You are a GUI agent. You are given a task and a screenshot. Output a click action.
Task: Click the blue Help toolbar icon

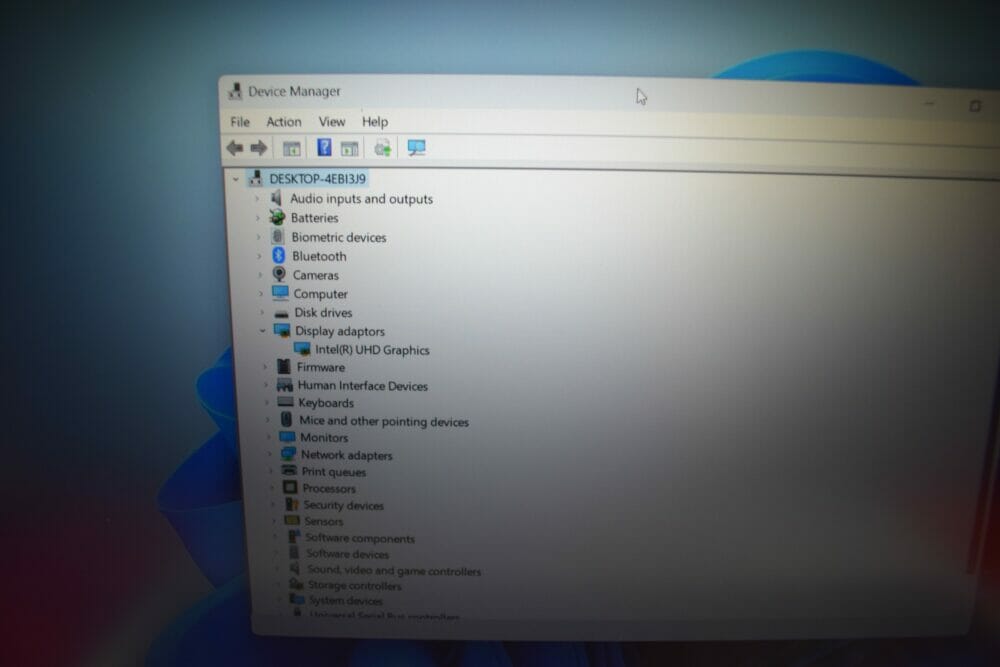point(324,148)
